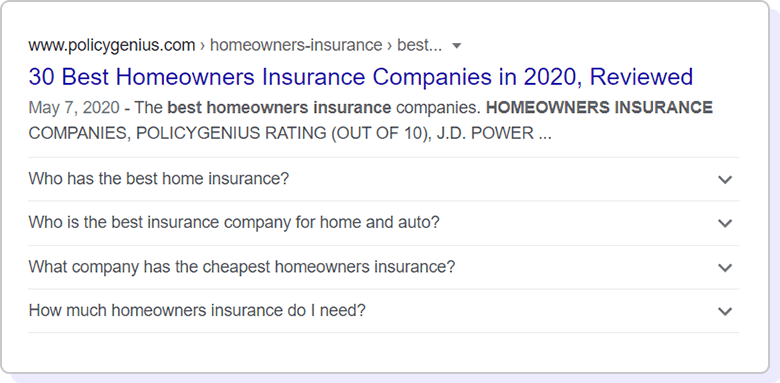Click the "May 7, 2020" snippet date
Screen dimensions: 780x383
pos(74,108)
